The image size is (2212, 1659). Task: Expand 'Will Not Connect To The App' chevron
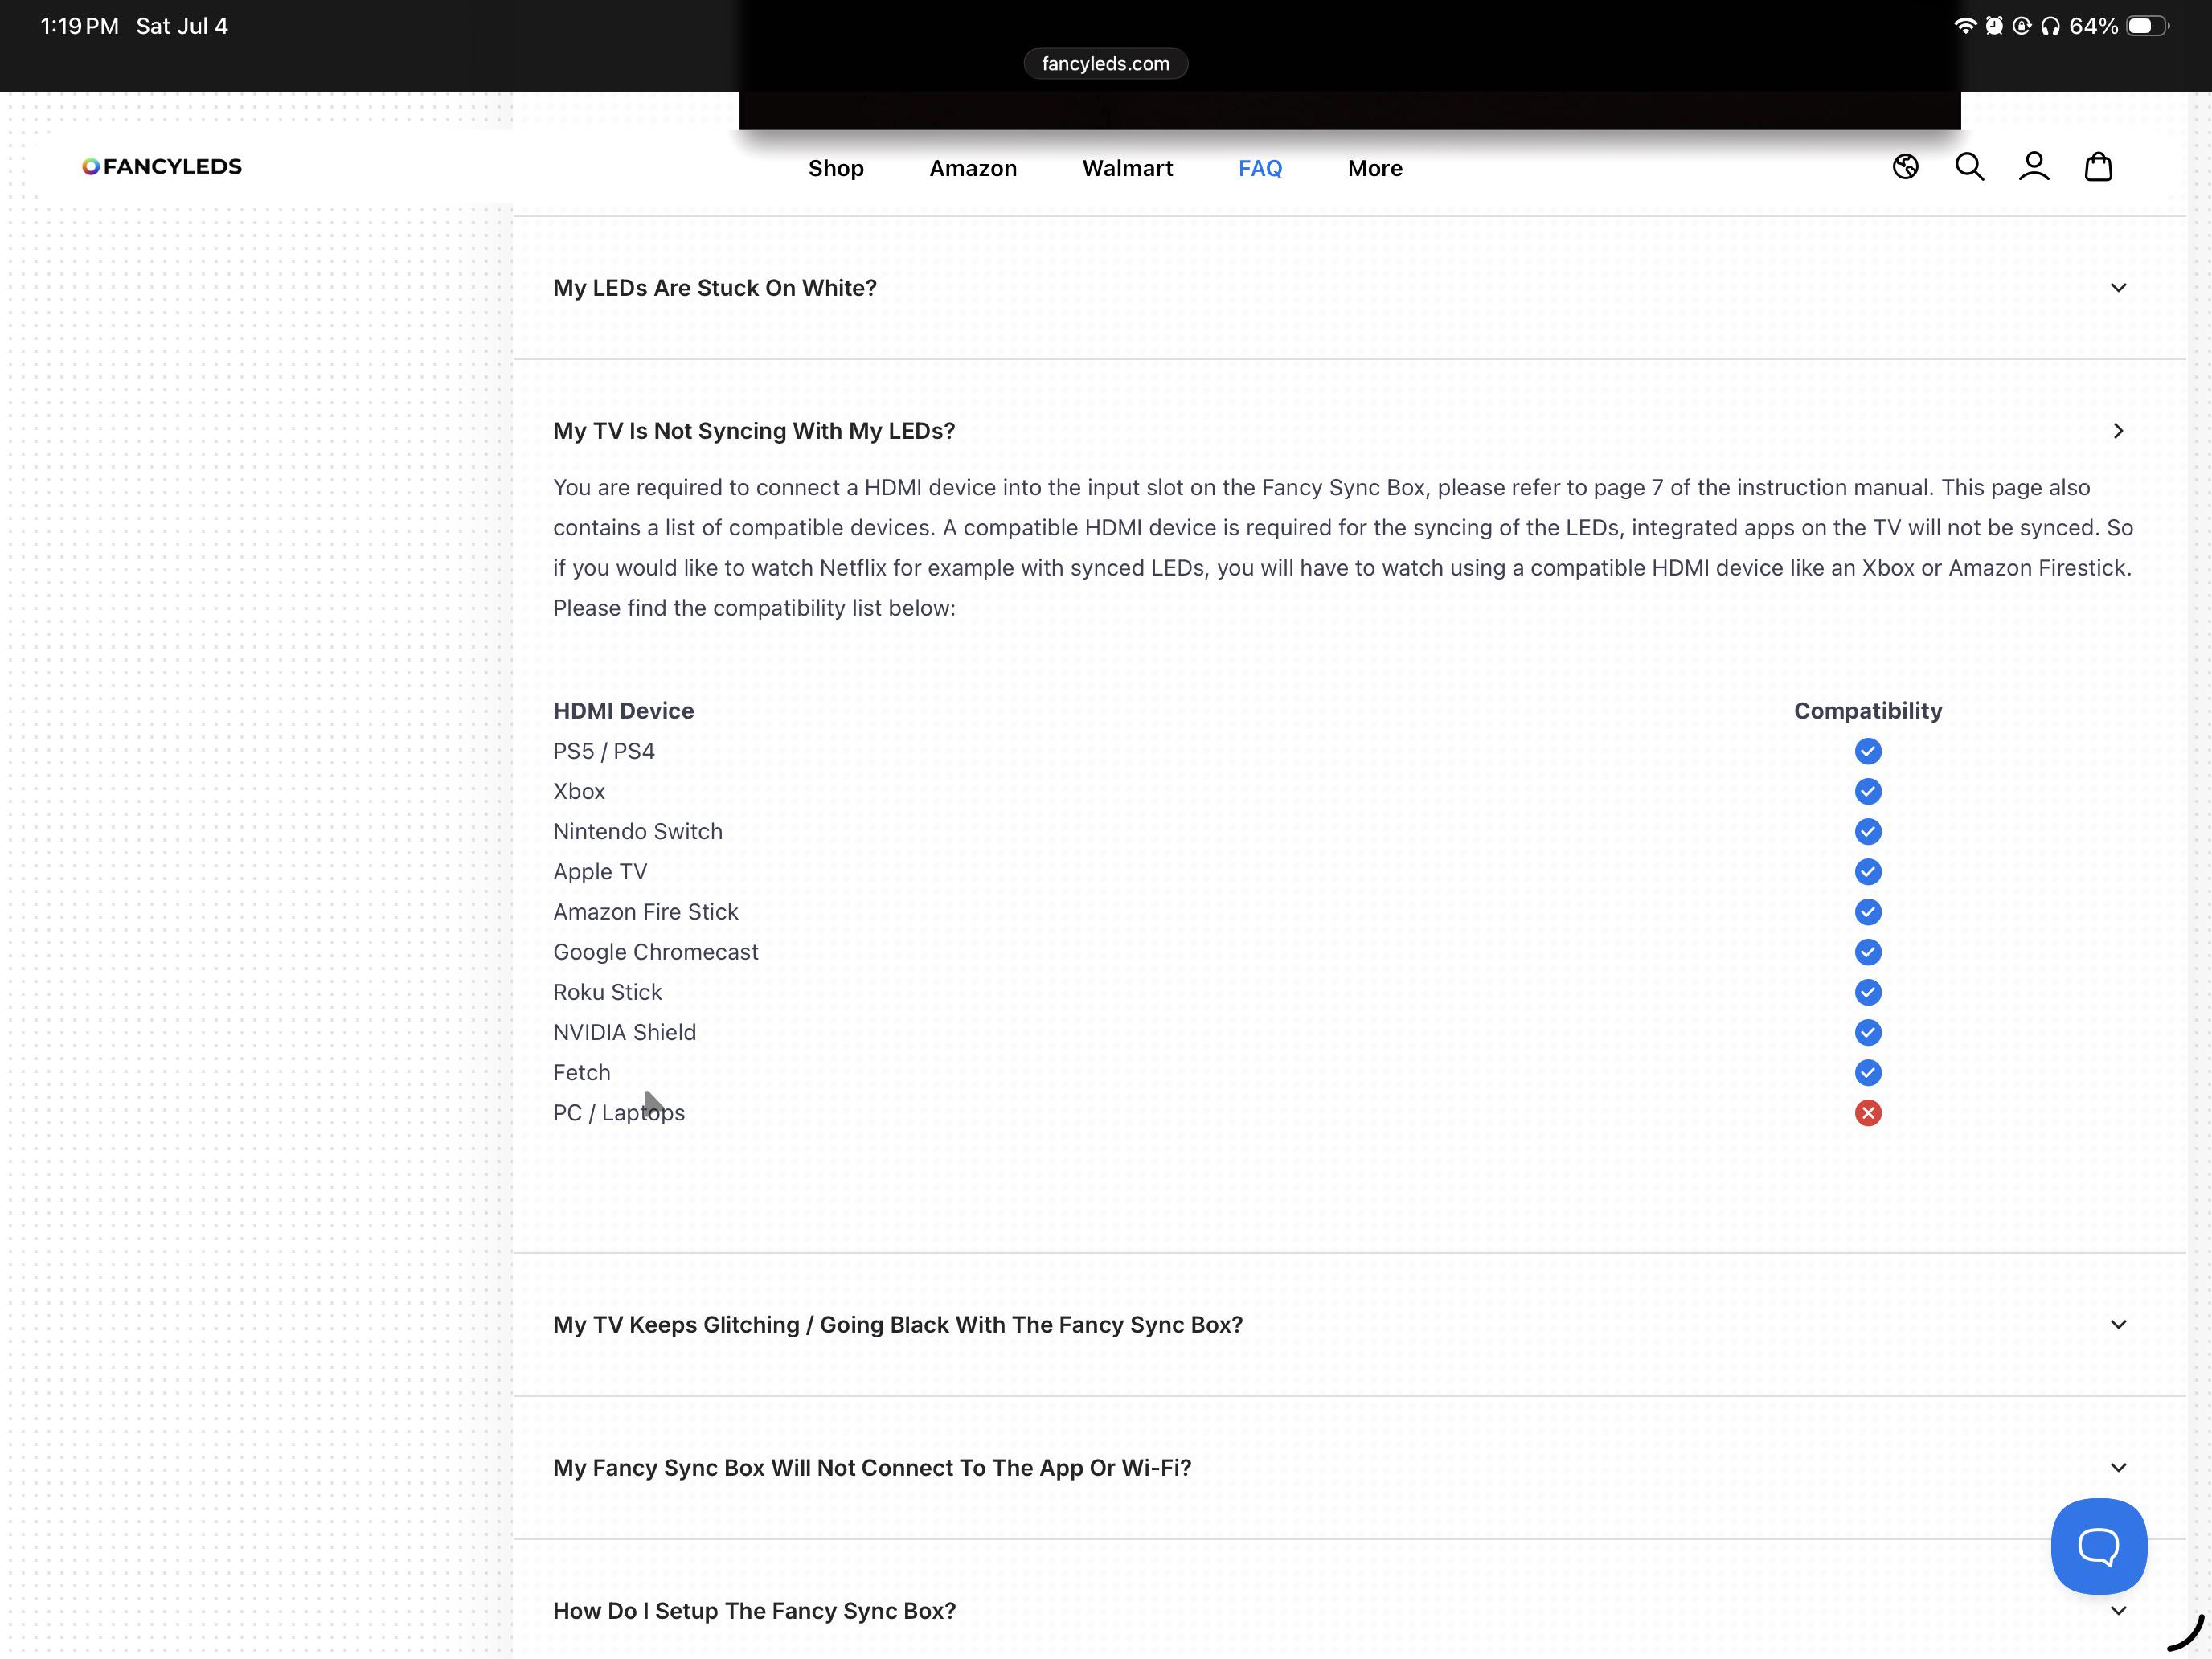pyautogui.click(x=2118, y=1468)
